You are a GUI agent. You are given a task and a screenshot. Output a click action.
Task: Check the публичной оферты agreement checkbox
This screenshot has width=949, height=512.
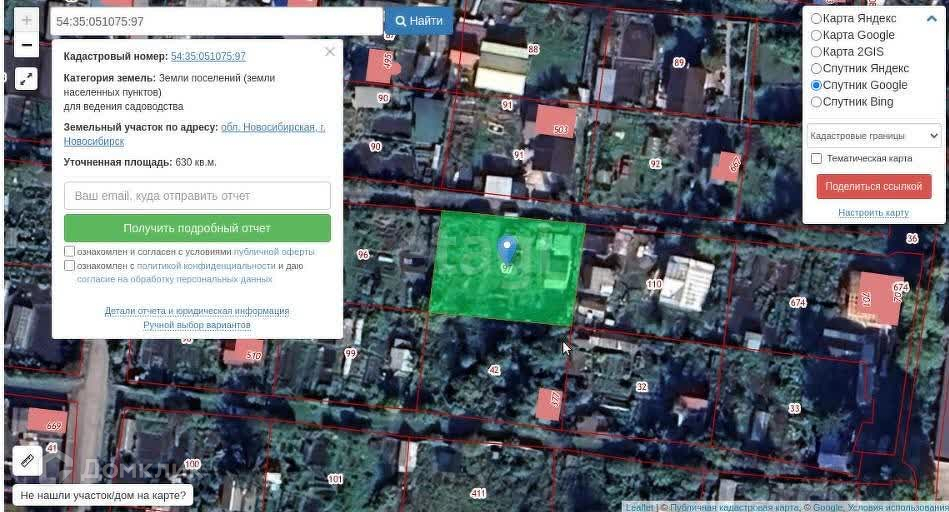(x=70, y=251)
